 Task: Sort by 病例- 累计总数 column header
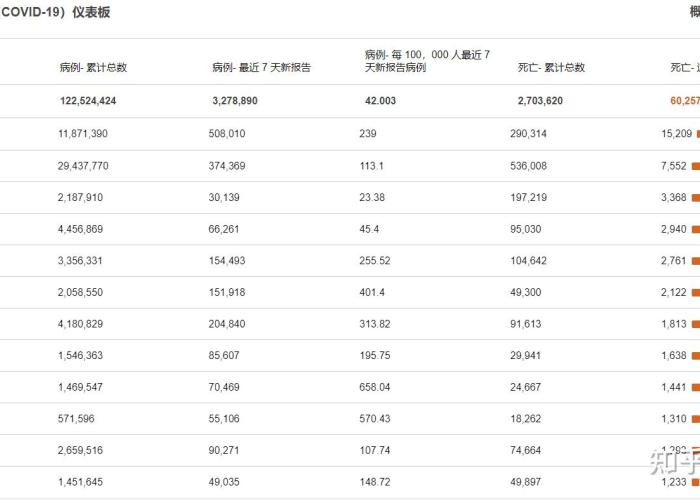(x=93, y=67)
